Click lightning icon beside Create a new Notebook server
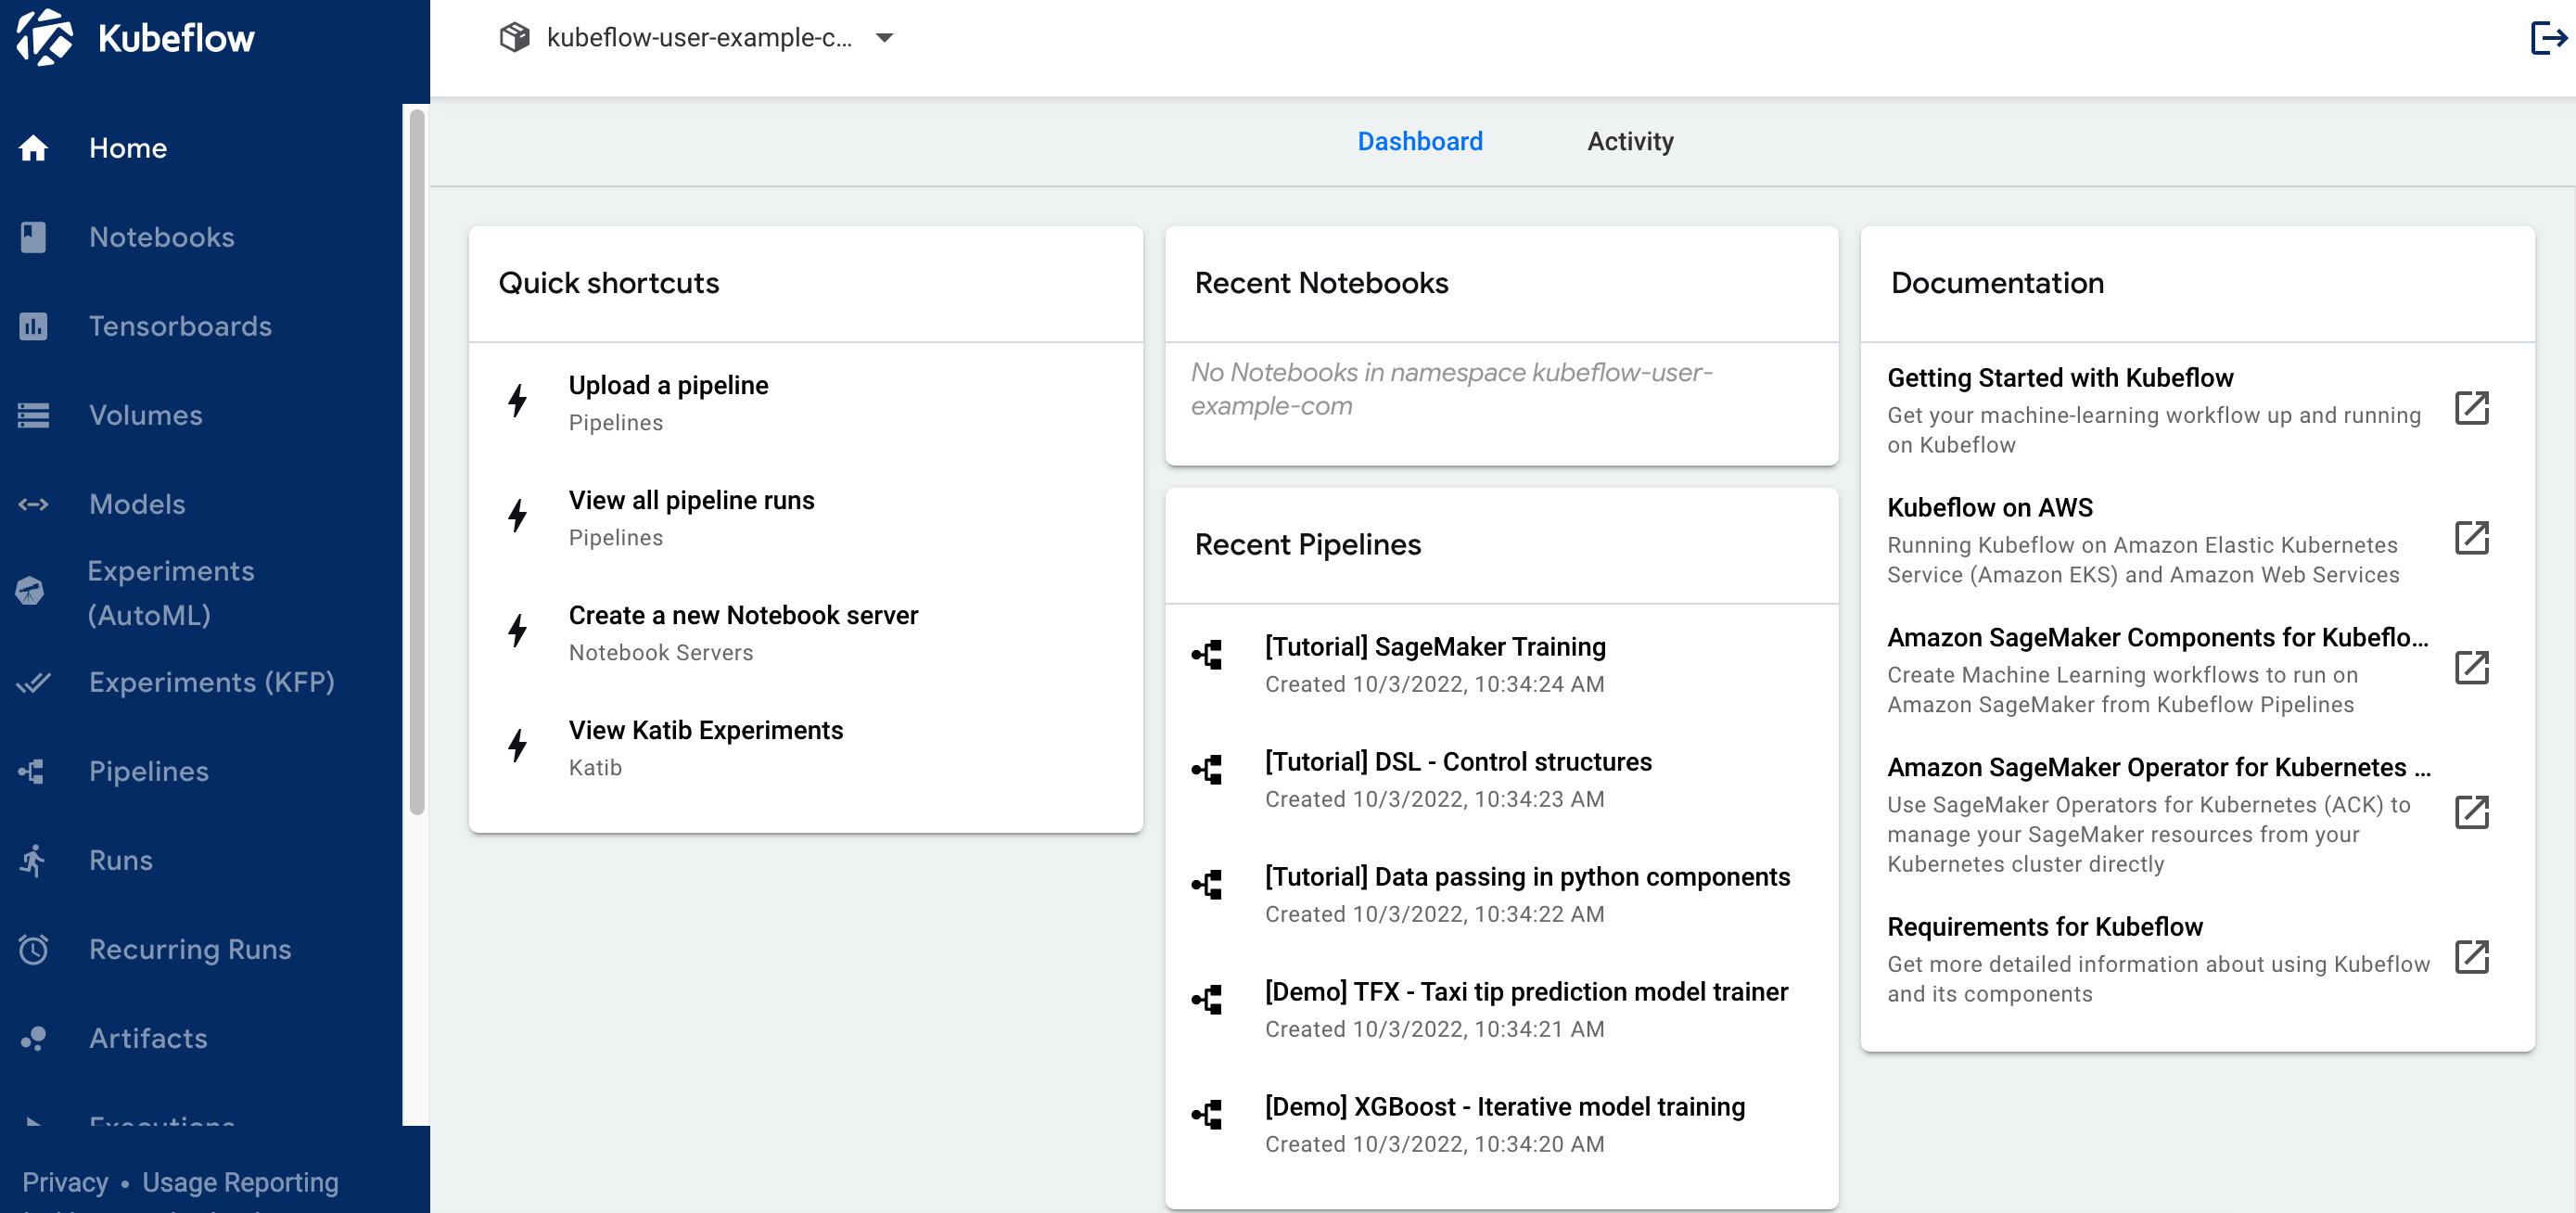This screenshot has width=2576, height=1213. pyautogui.click(x=517, y=631)
